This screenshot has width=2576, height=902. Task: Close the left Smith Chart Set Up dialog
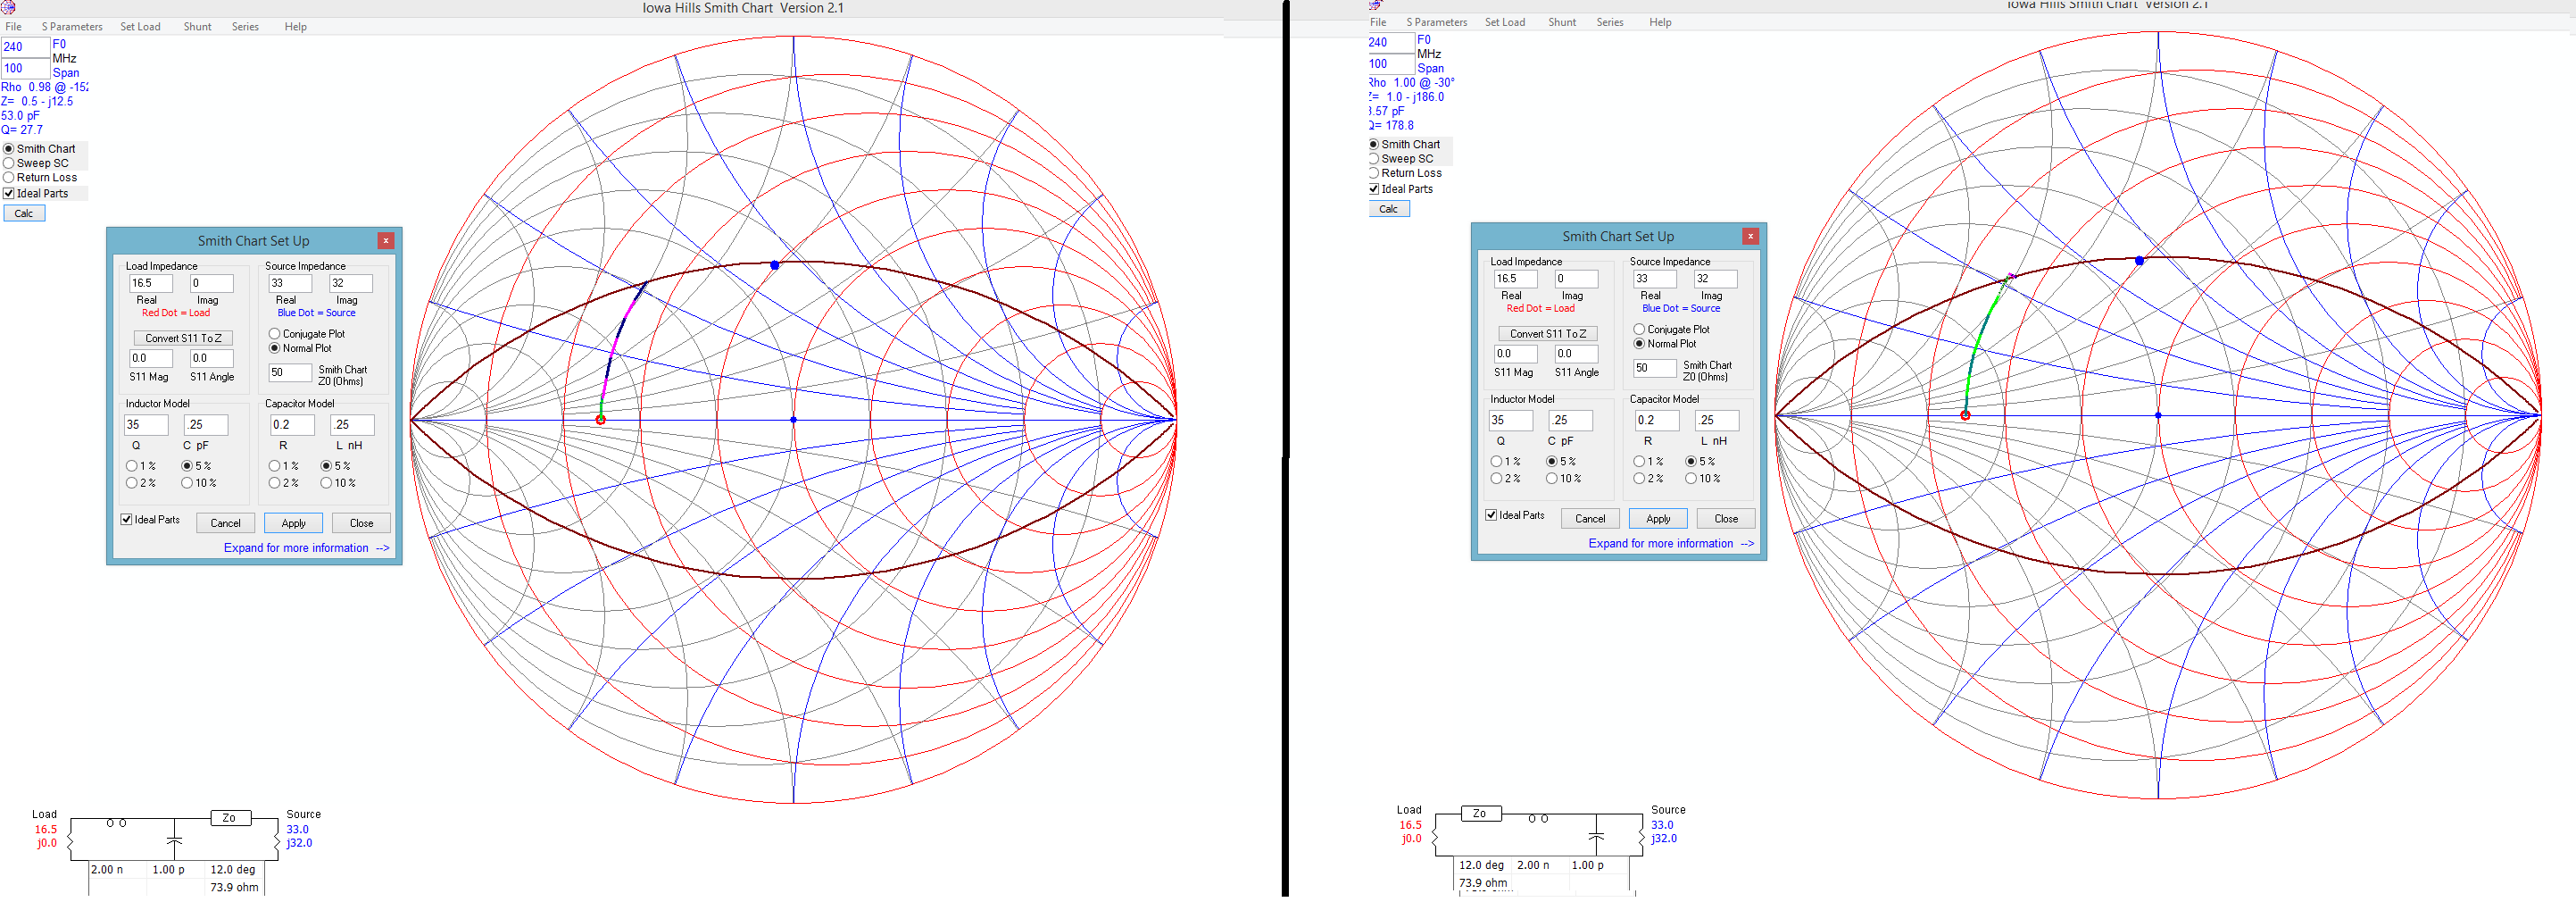[x=386, y=240]
